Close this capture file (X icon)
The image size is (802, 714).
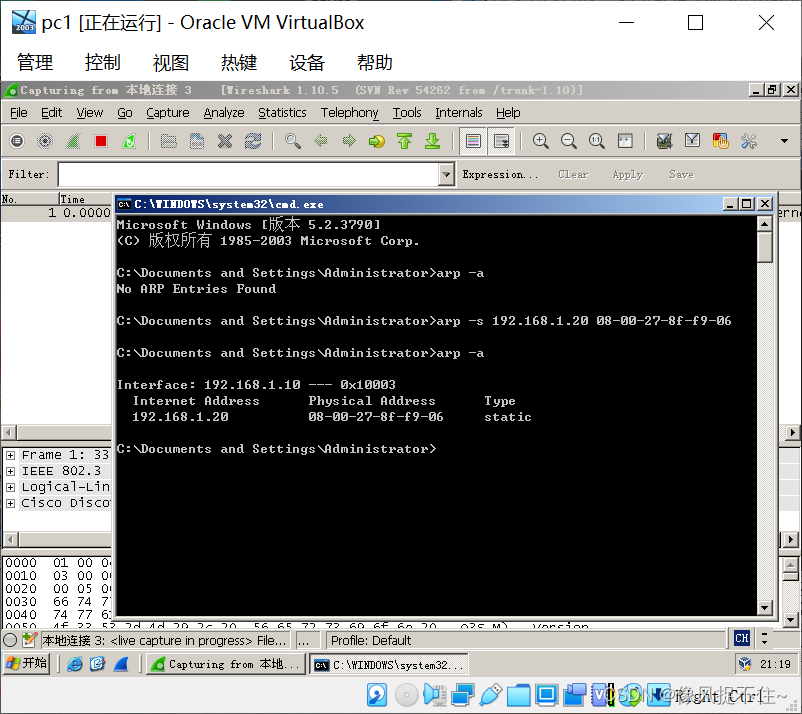(225, 141)
